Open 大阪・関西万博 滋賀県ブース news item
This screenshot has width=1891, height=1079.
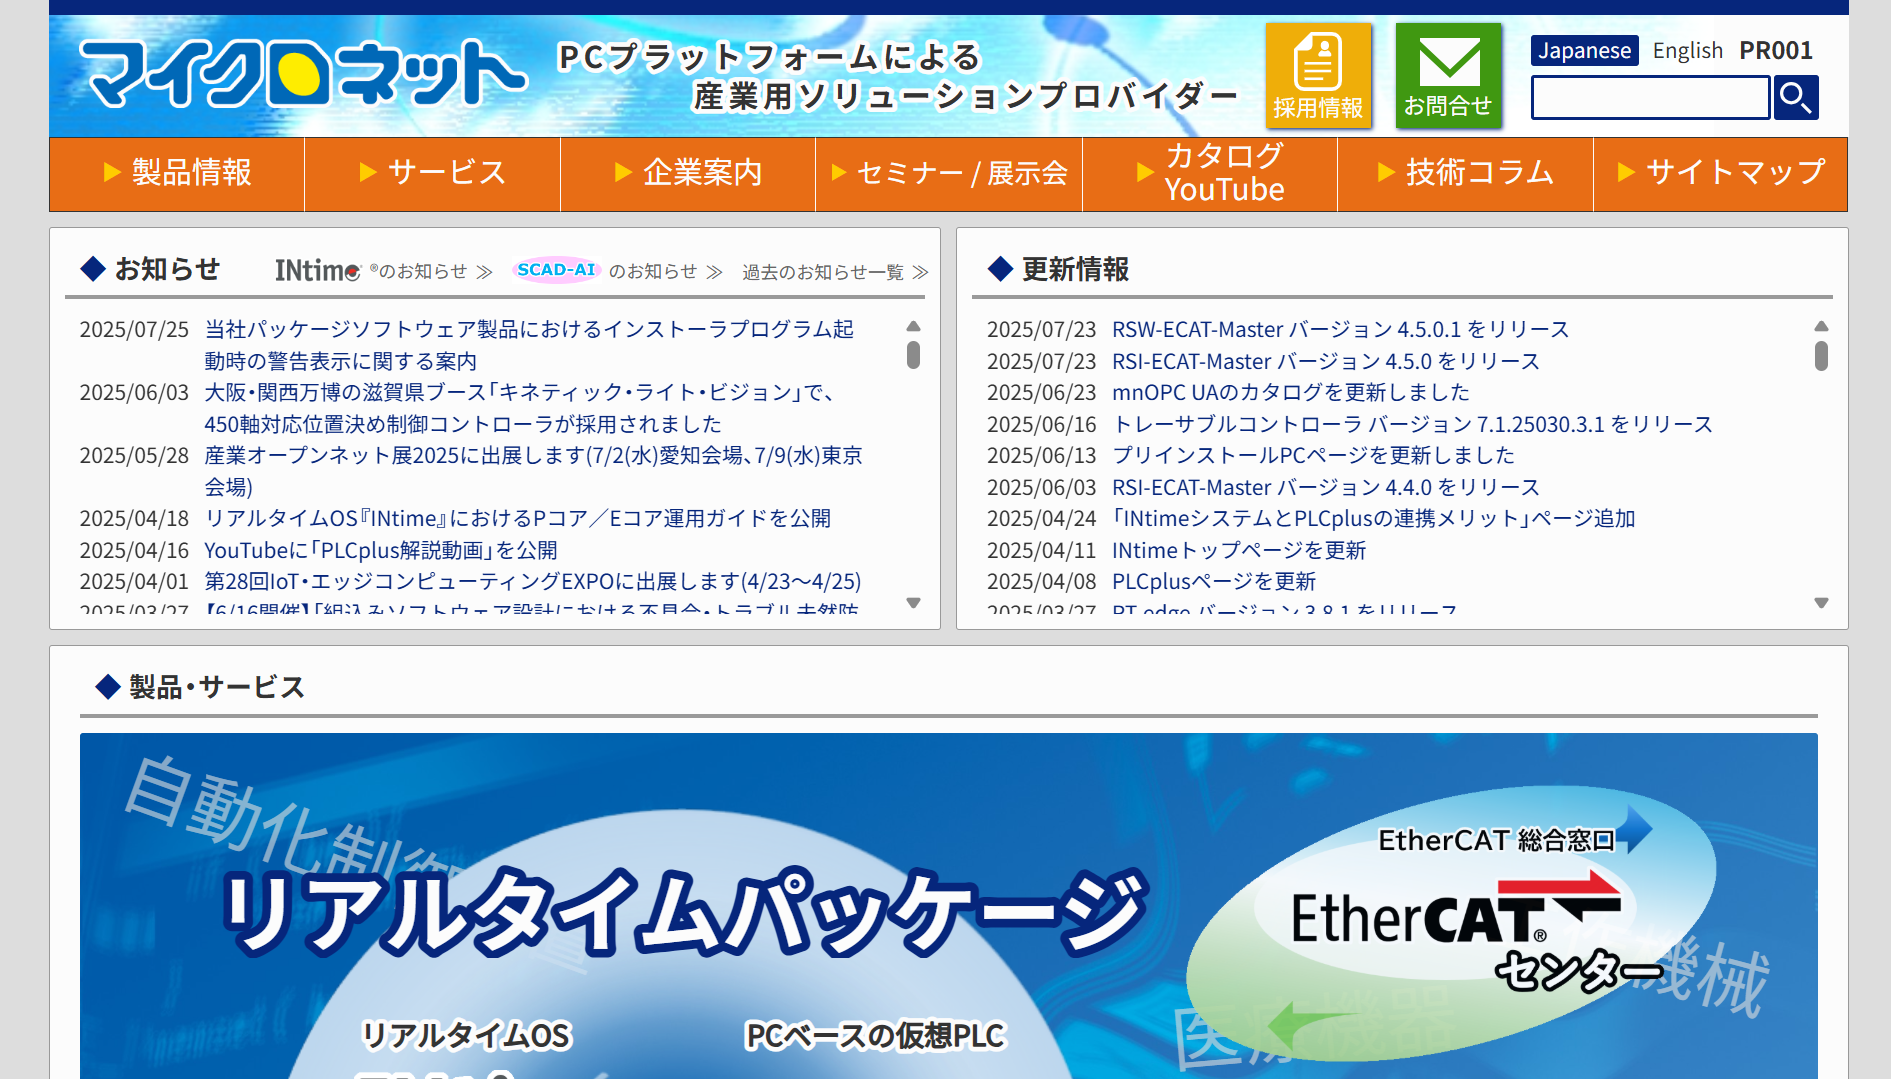click(x=520, y=408)
